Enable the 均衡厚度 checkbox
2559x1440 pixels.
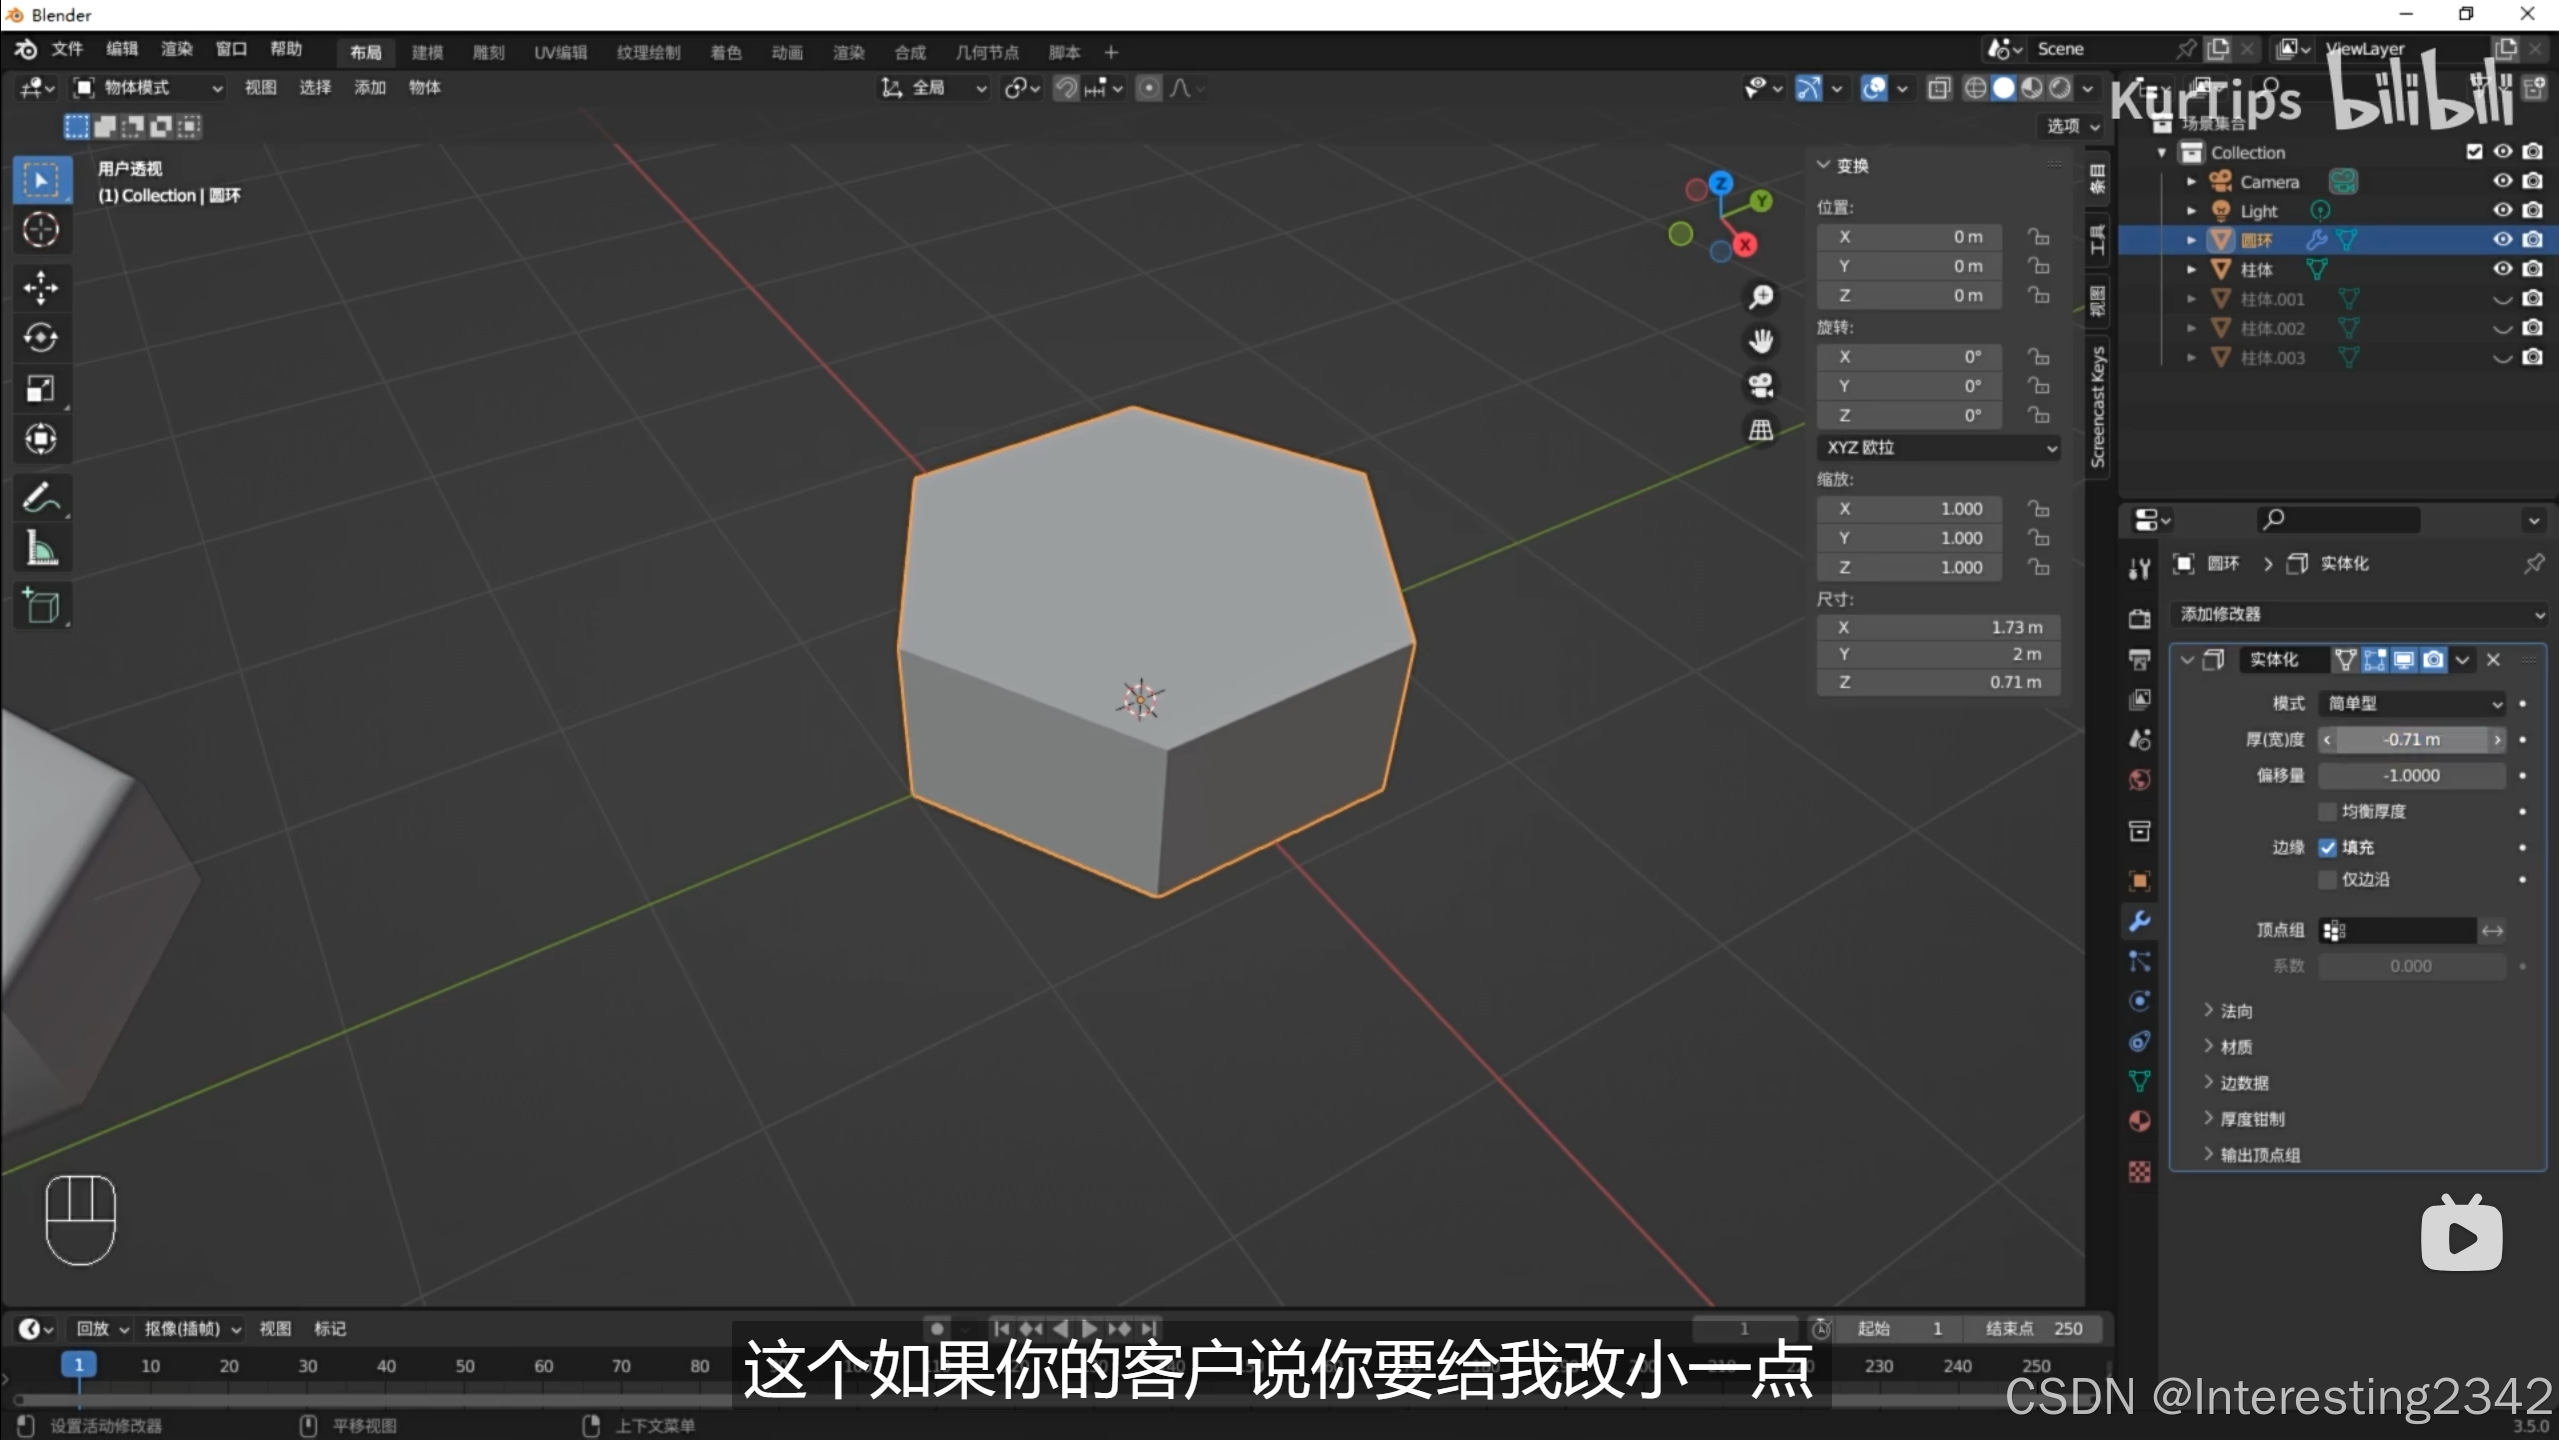[2328, 811]
